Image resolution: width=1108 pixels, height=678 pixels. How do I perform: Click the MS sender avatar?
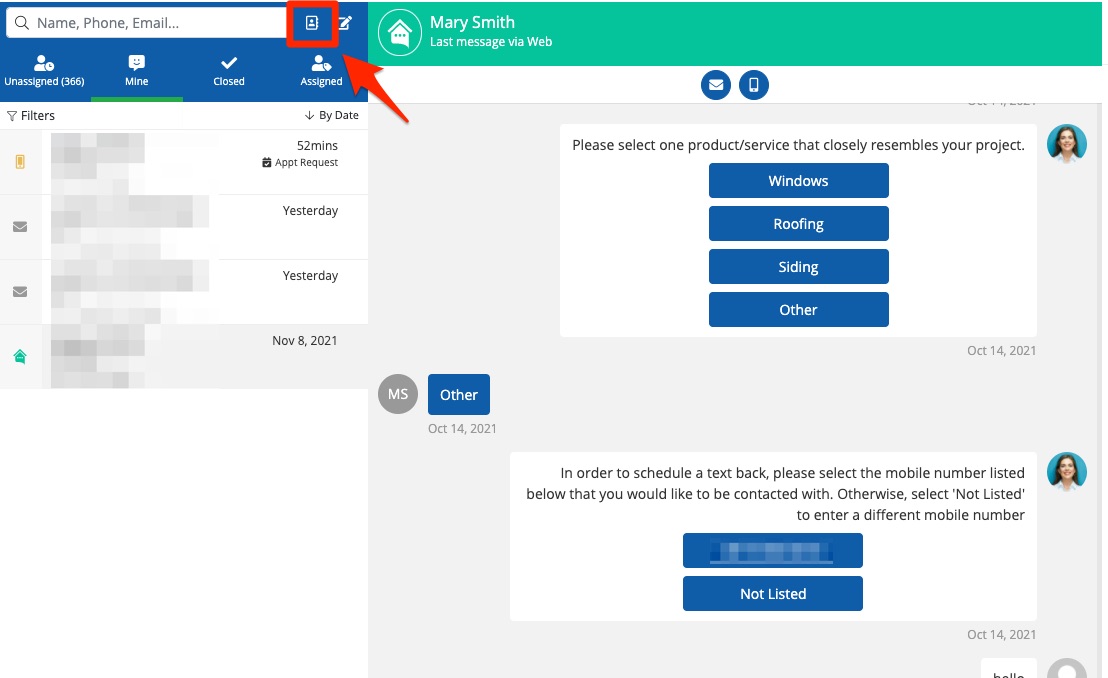[398, 394]
